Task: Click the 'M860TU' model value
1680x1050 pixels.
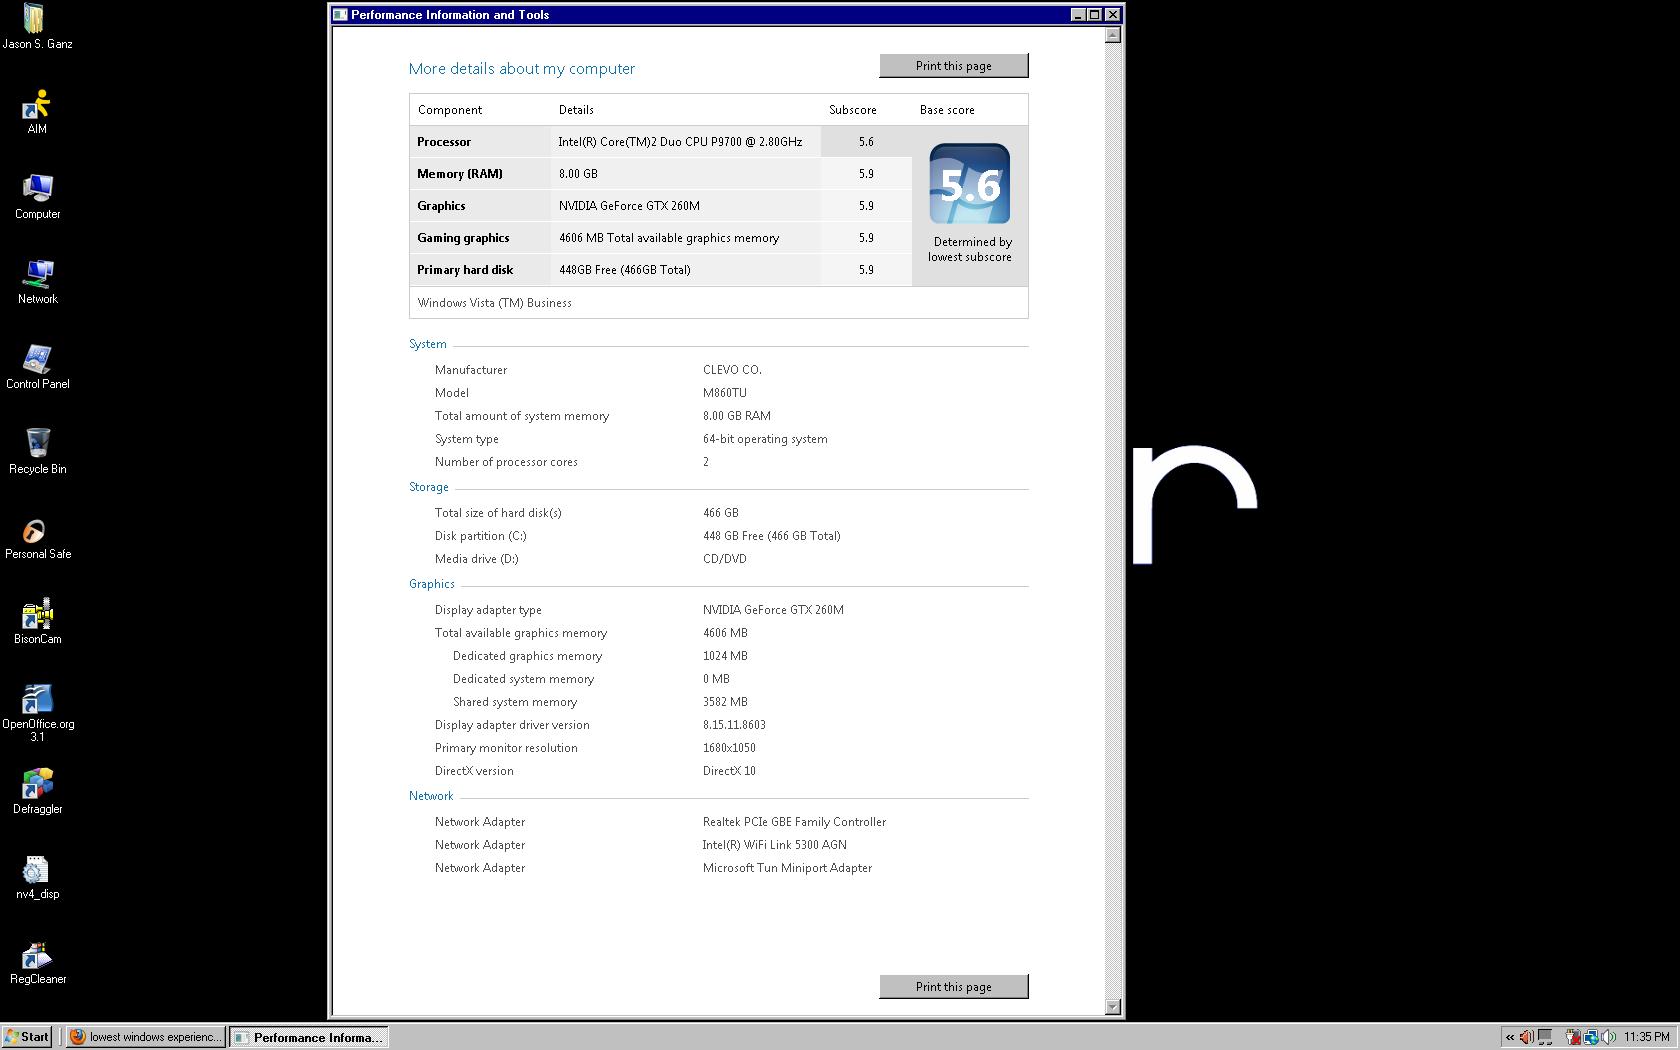Action: 725,393
